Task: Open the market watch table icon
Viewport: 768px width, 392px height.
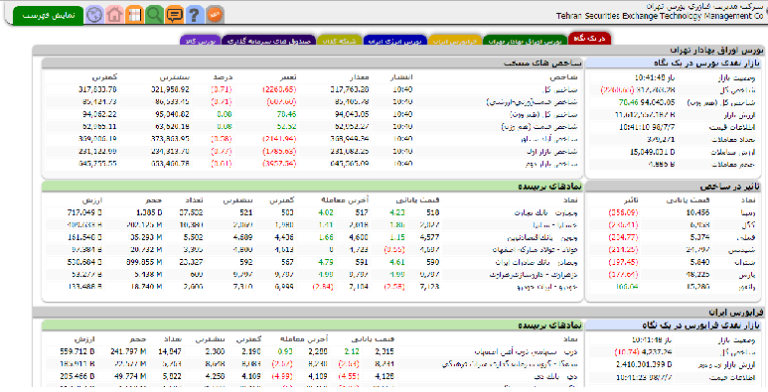Action: click(x=134, y=15)
